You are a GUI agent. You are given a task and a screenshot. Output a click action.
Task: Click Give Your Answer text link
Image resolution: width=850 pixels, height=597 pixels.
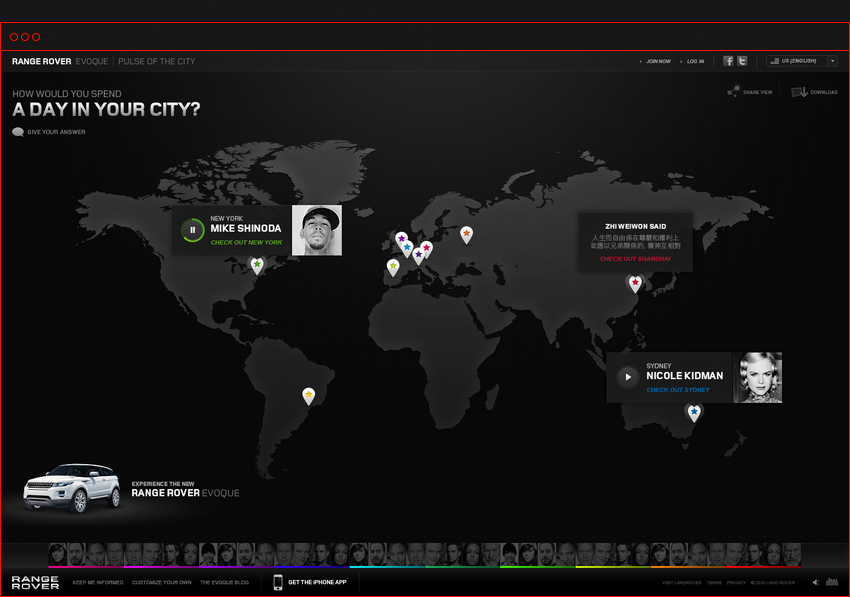point(56,132)
